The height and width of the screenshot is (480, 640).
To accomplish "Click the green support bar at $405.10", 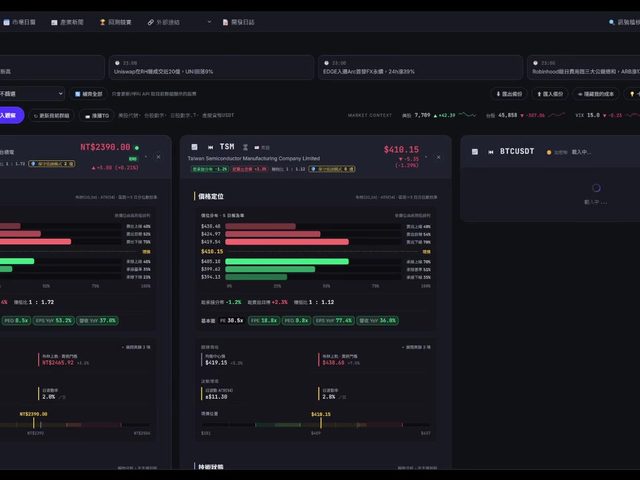I will tap(287, 261).
